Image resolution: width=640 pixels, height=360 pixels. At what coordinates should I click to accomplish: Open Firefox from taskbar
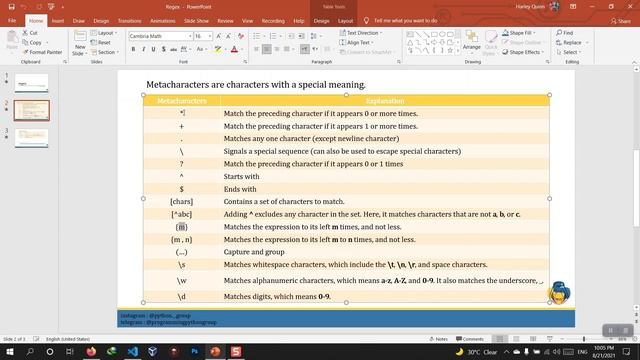pyautogui.click(x=91, y=351)
